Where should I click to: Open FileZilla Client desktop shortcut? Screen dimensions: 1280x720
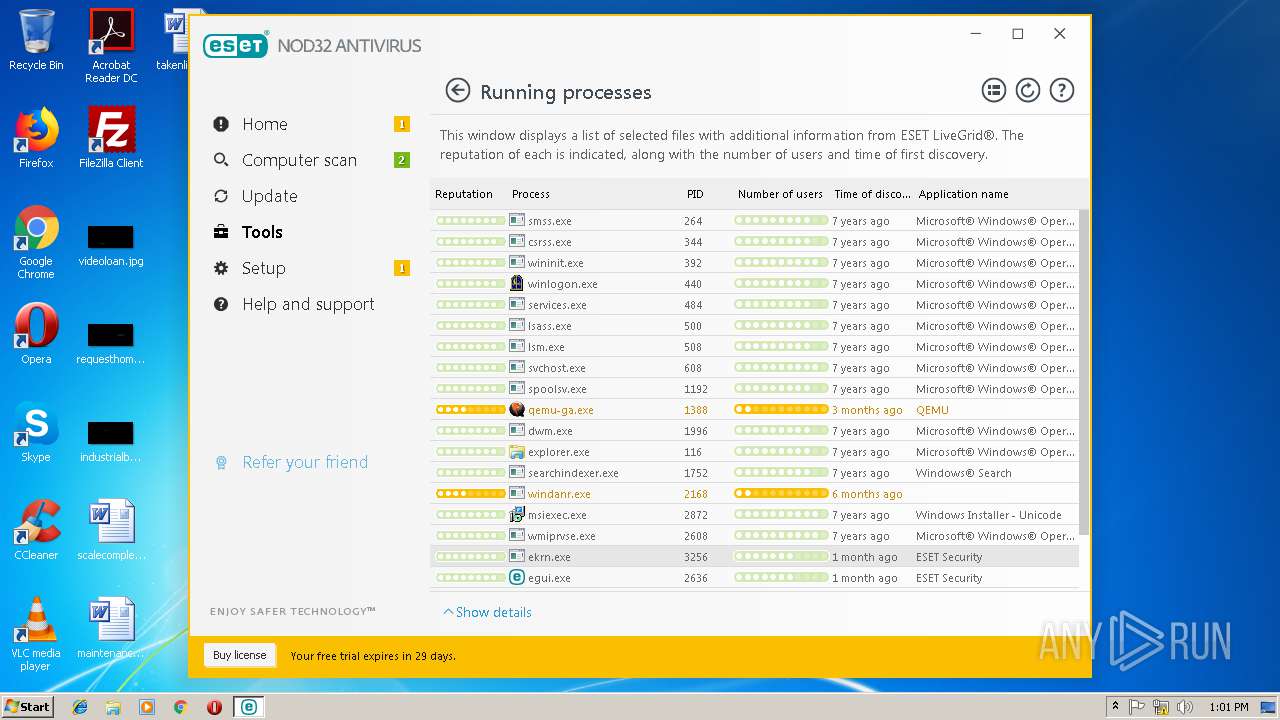[111, 138]
